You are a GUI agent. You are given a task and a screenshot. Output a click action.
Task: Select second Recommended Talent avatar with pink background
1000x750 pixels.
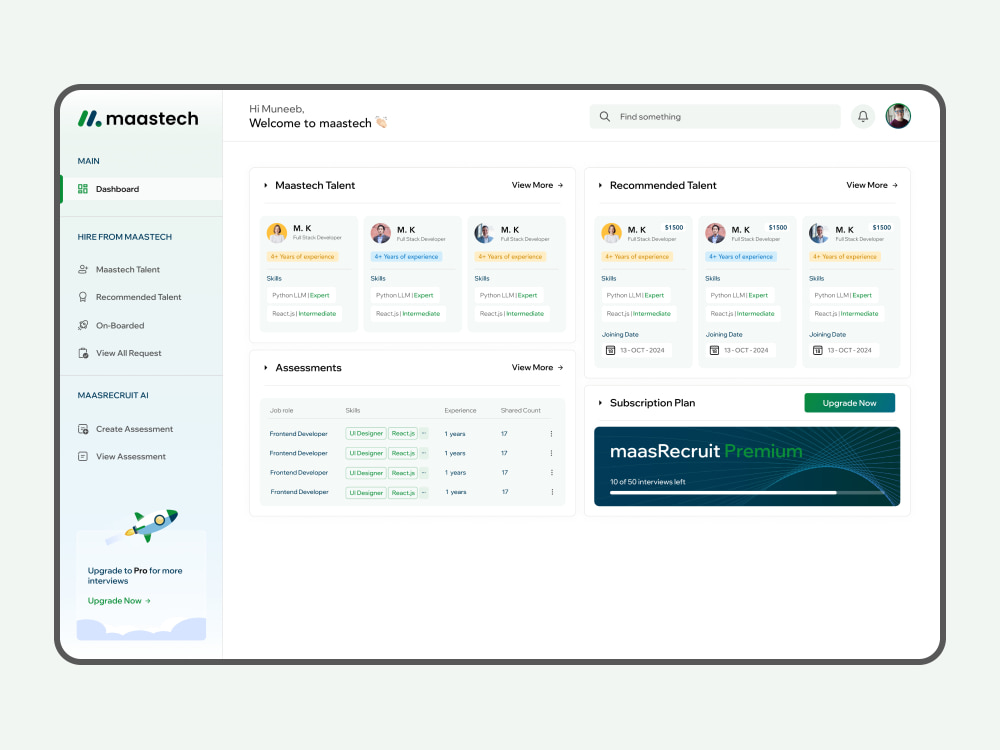[716, 233]
